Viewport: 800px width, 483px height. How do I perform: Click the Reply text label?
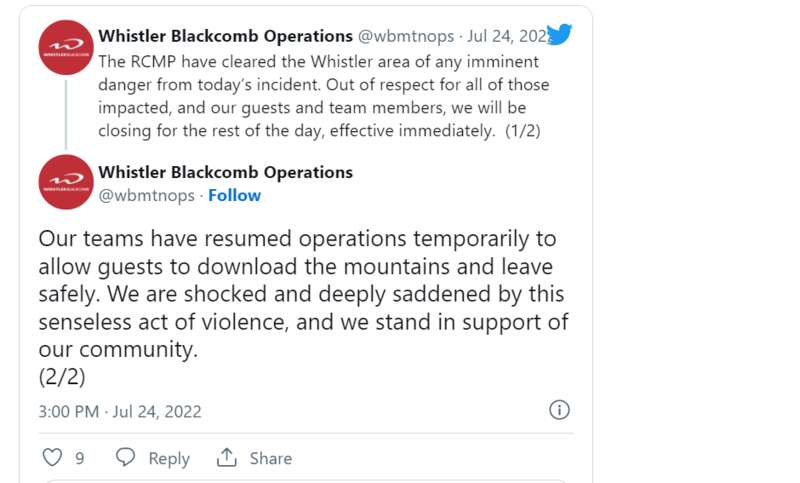169,458
